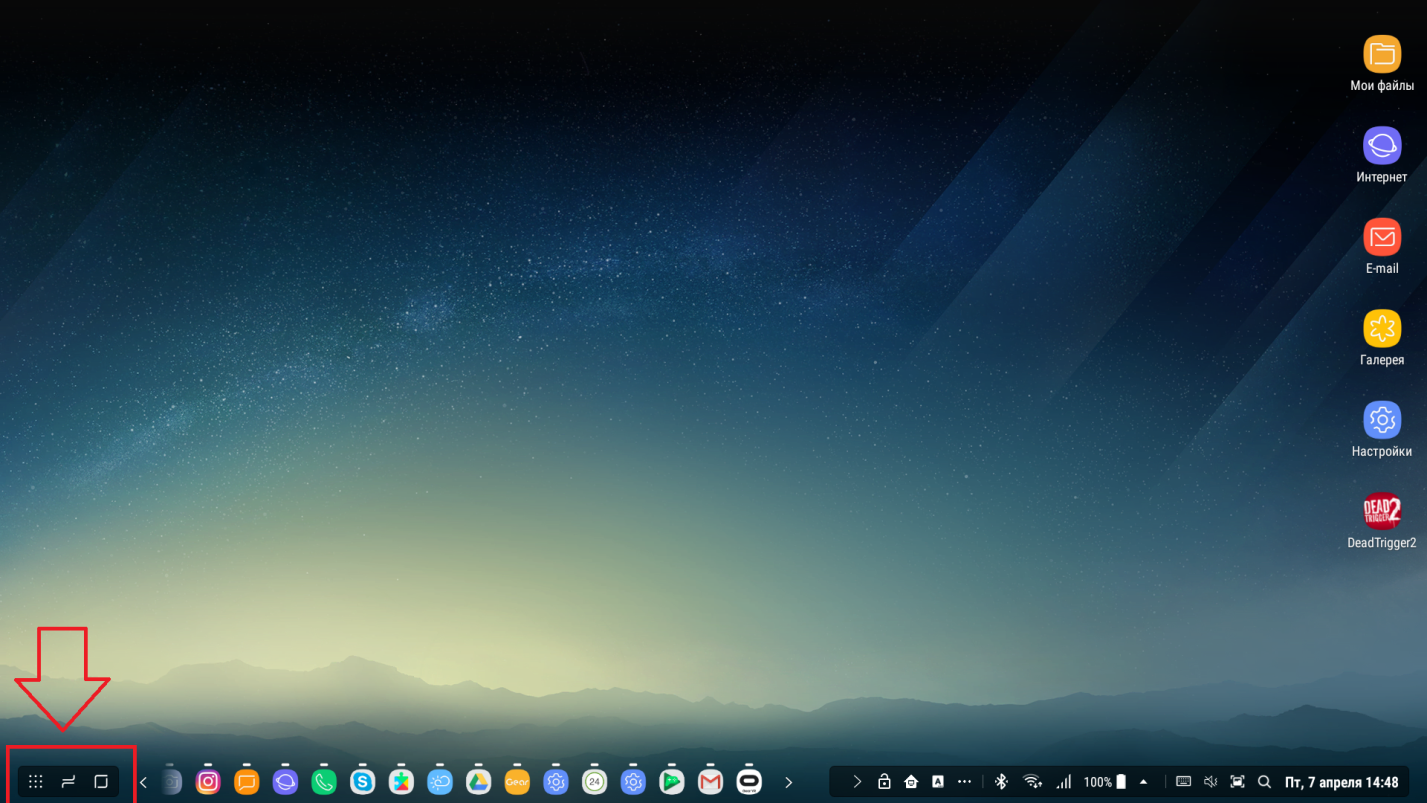Open the search magnifier in the tray
This screenshot has height=803, width=1427.
pyautogui.click(x=1264, y=782)
